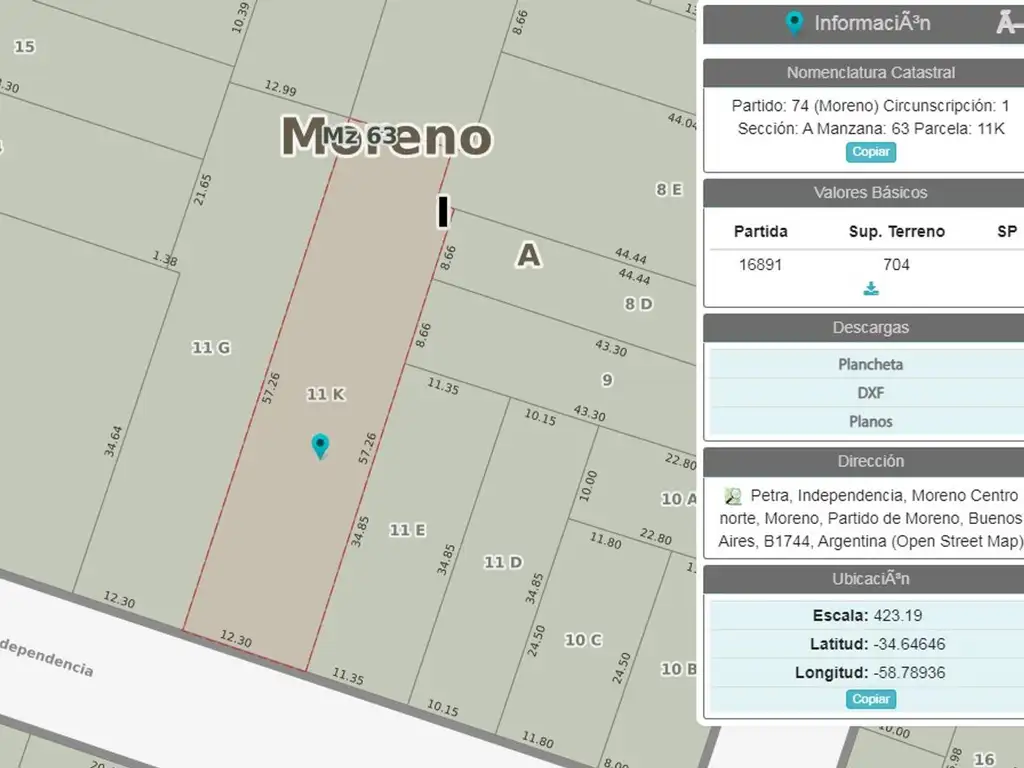1024x768 pixels.
Task: Select parcel 11 E on the map
Action: pyautogui.click(x=407, y=530)
